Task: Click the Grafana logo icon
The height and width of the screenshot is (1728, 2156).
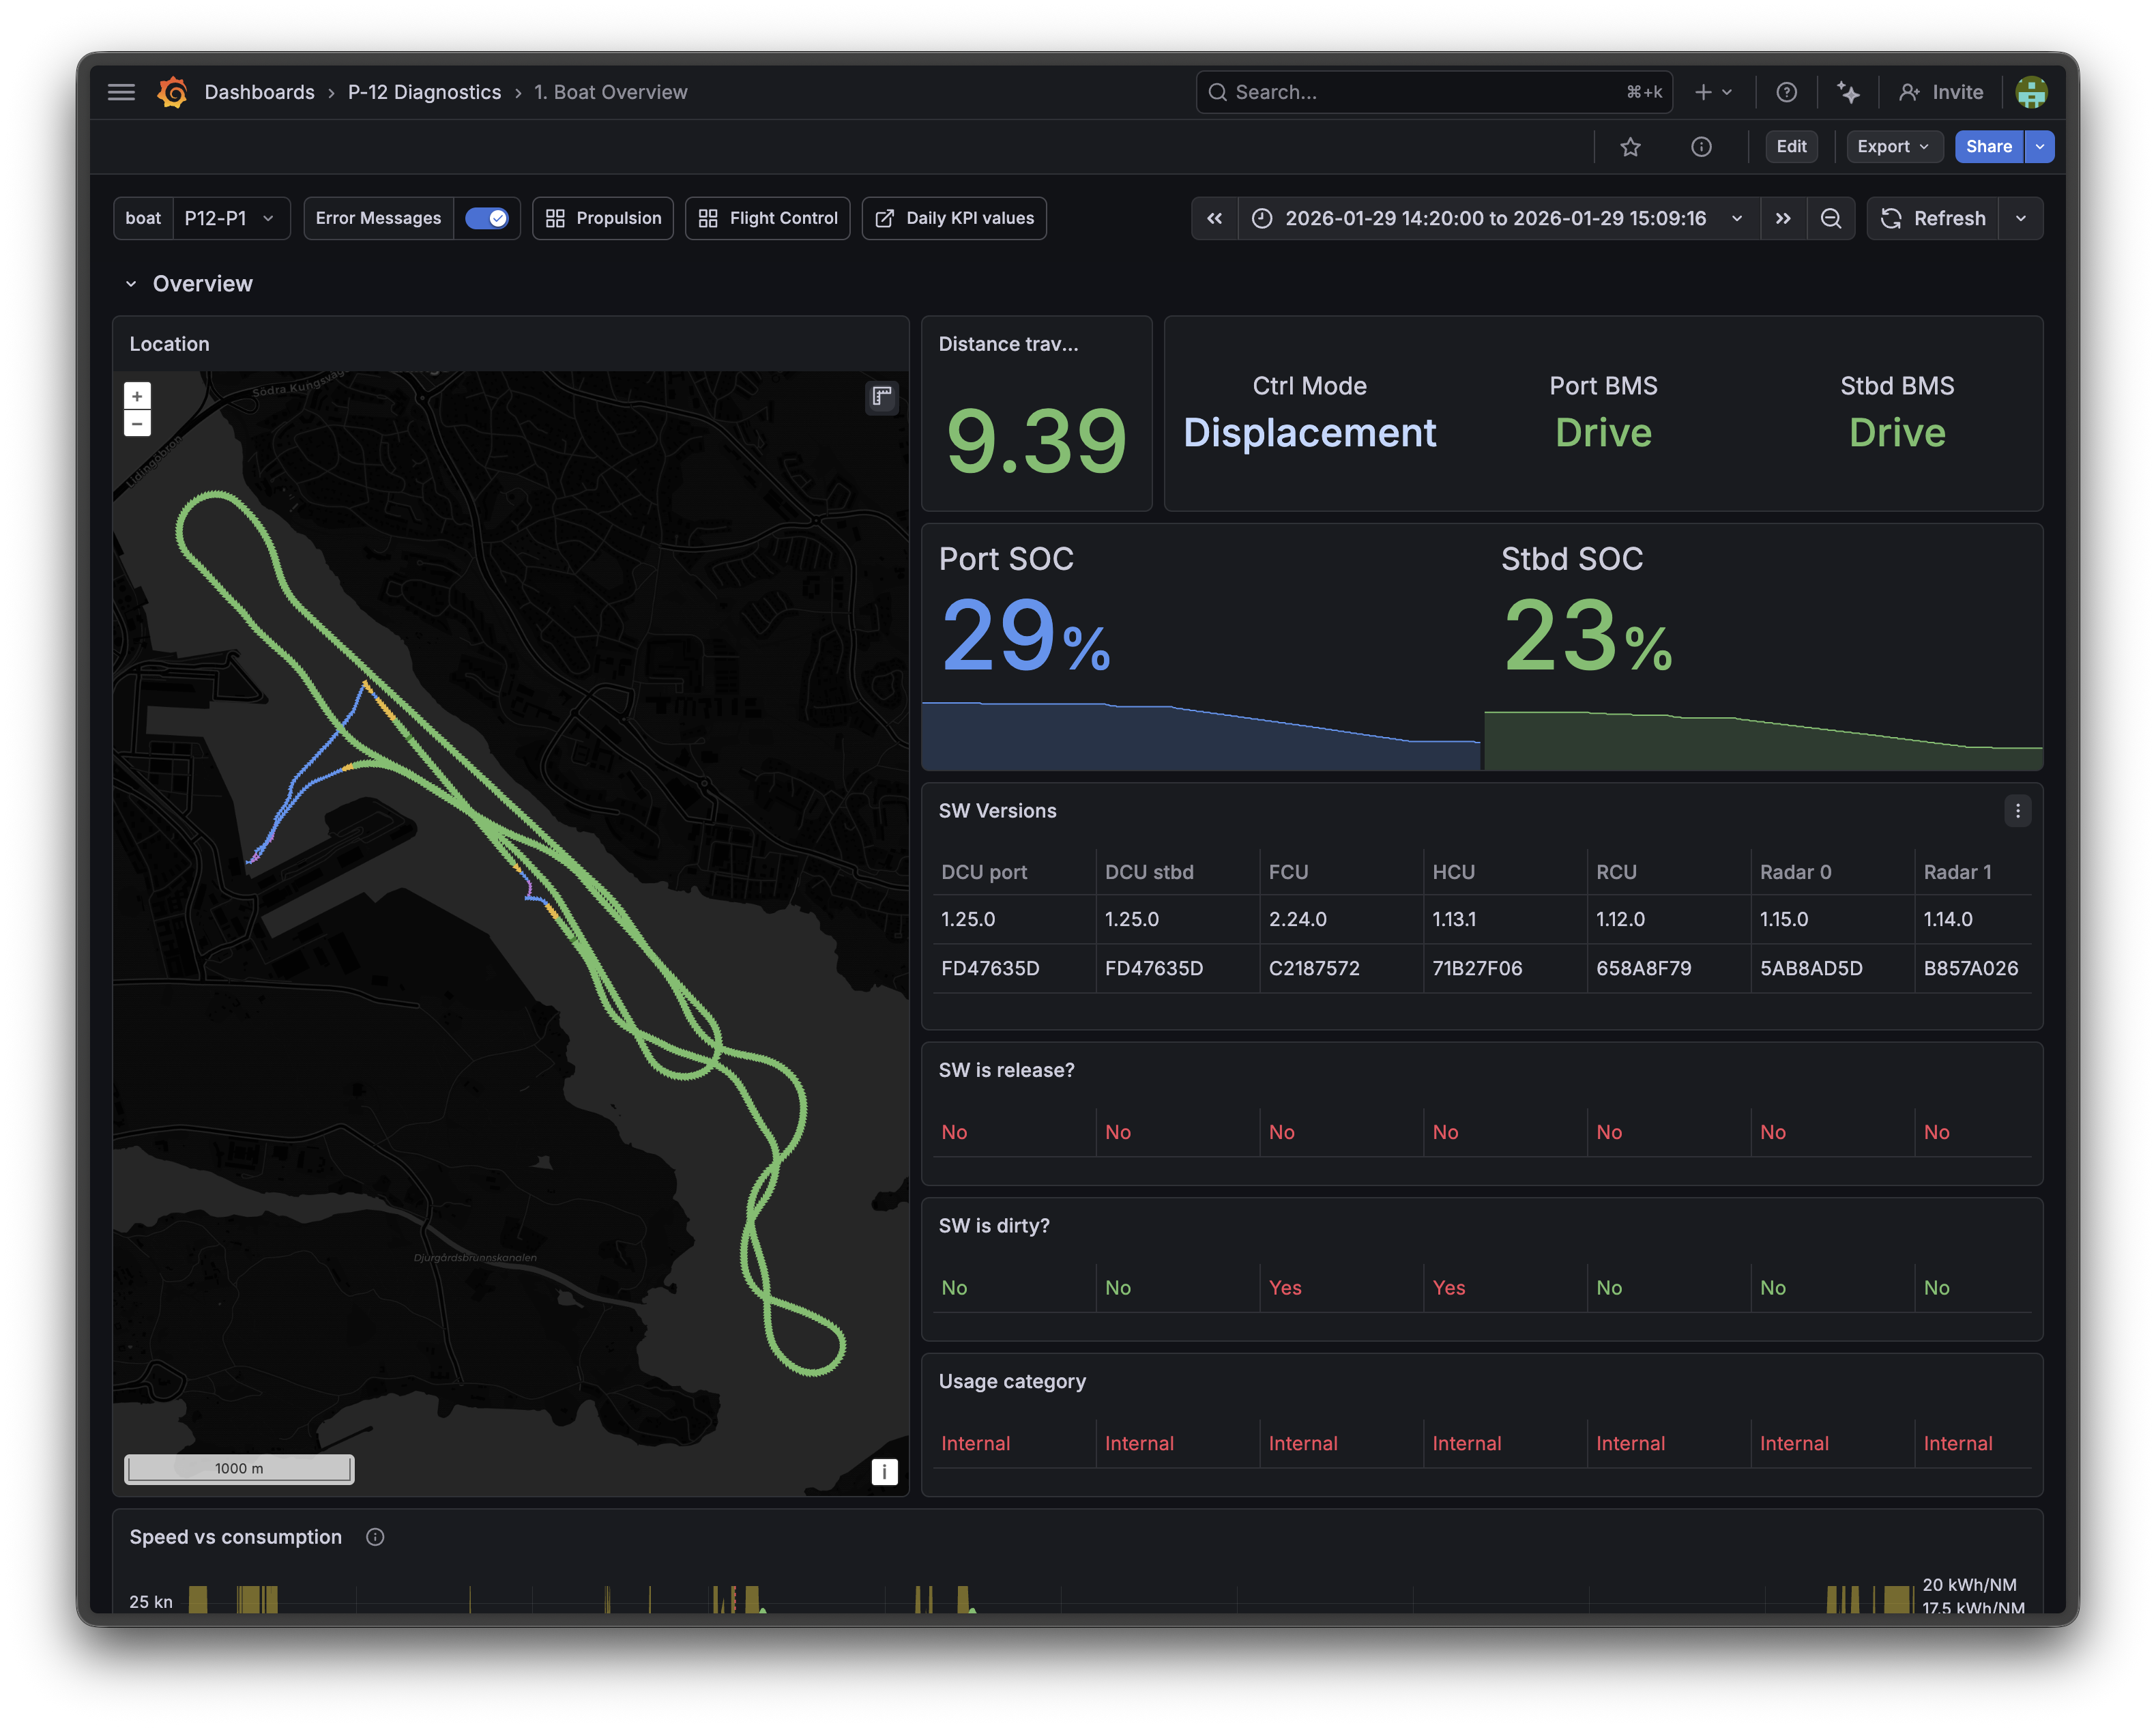Action: point(173,92)
